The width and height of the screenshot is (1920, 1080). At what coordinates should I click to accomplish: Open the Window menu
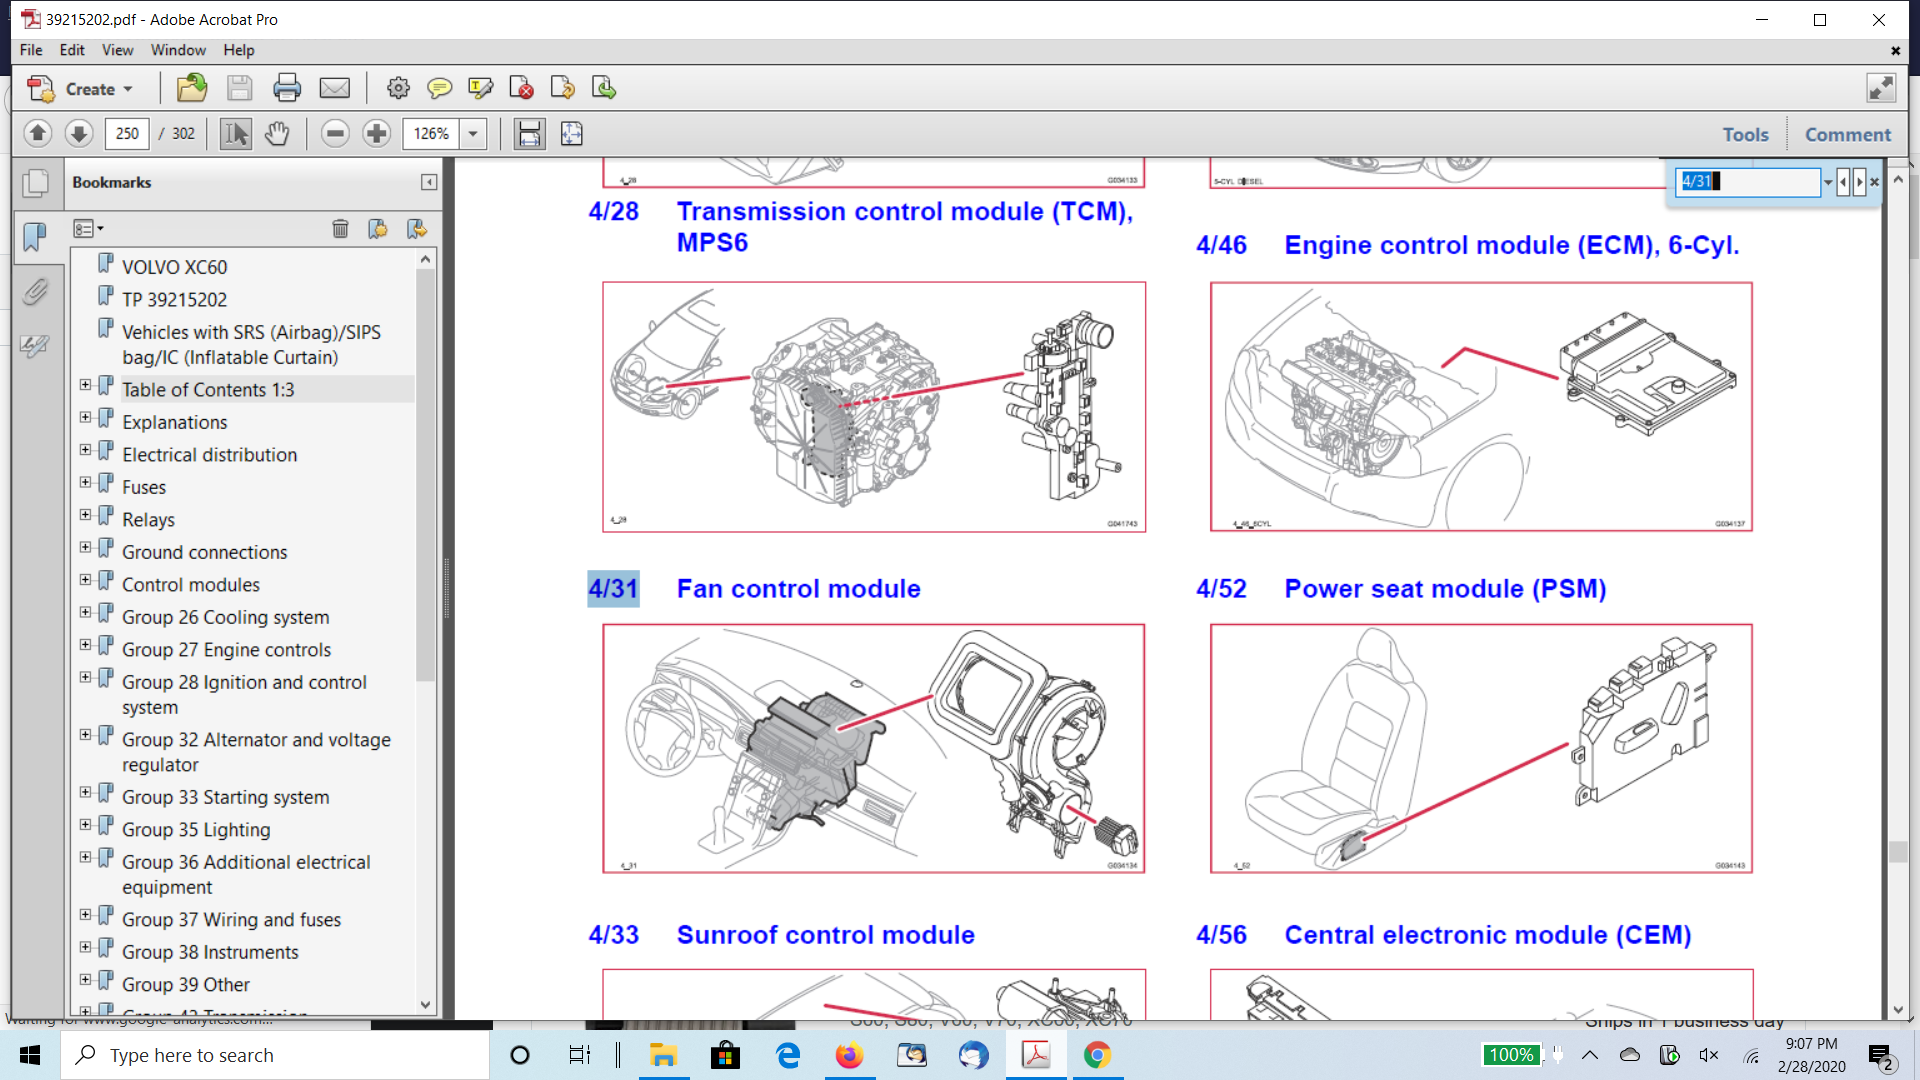(178, 50)
